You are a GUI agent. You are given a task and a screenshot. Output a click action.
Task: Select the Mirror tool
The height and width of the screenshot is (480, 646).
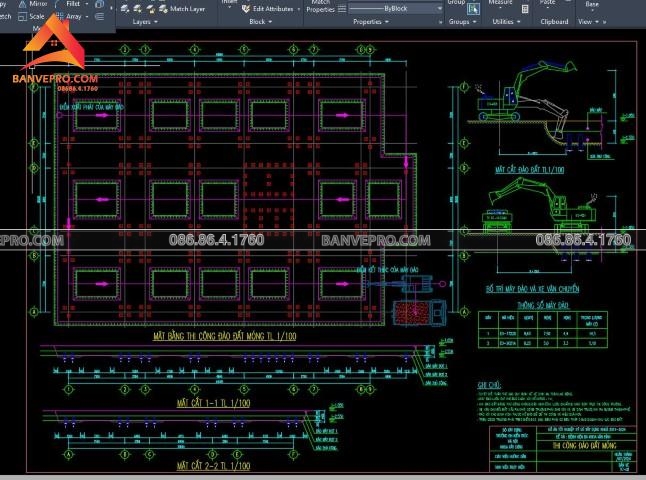(x=34, y=4)
